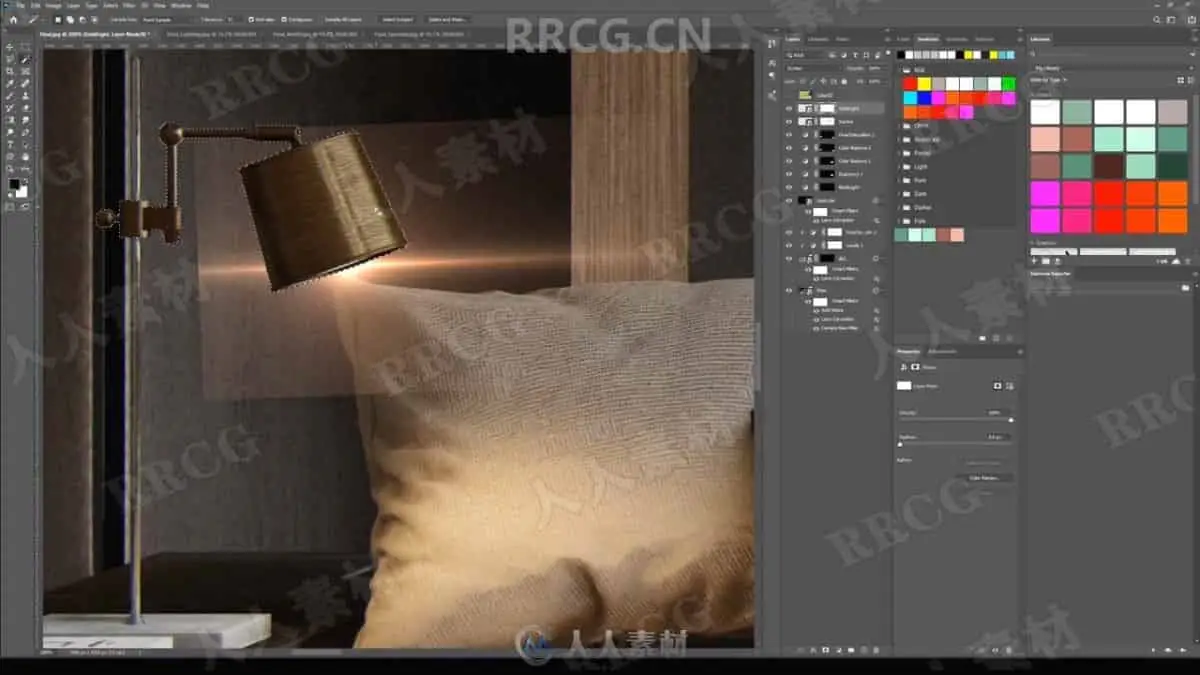Viewport: 1200px width, 675px height.
Task: Expand the Pastel swatch group
Action: tap(899, 154)
